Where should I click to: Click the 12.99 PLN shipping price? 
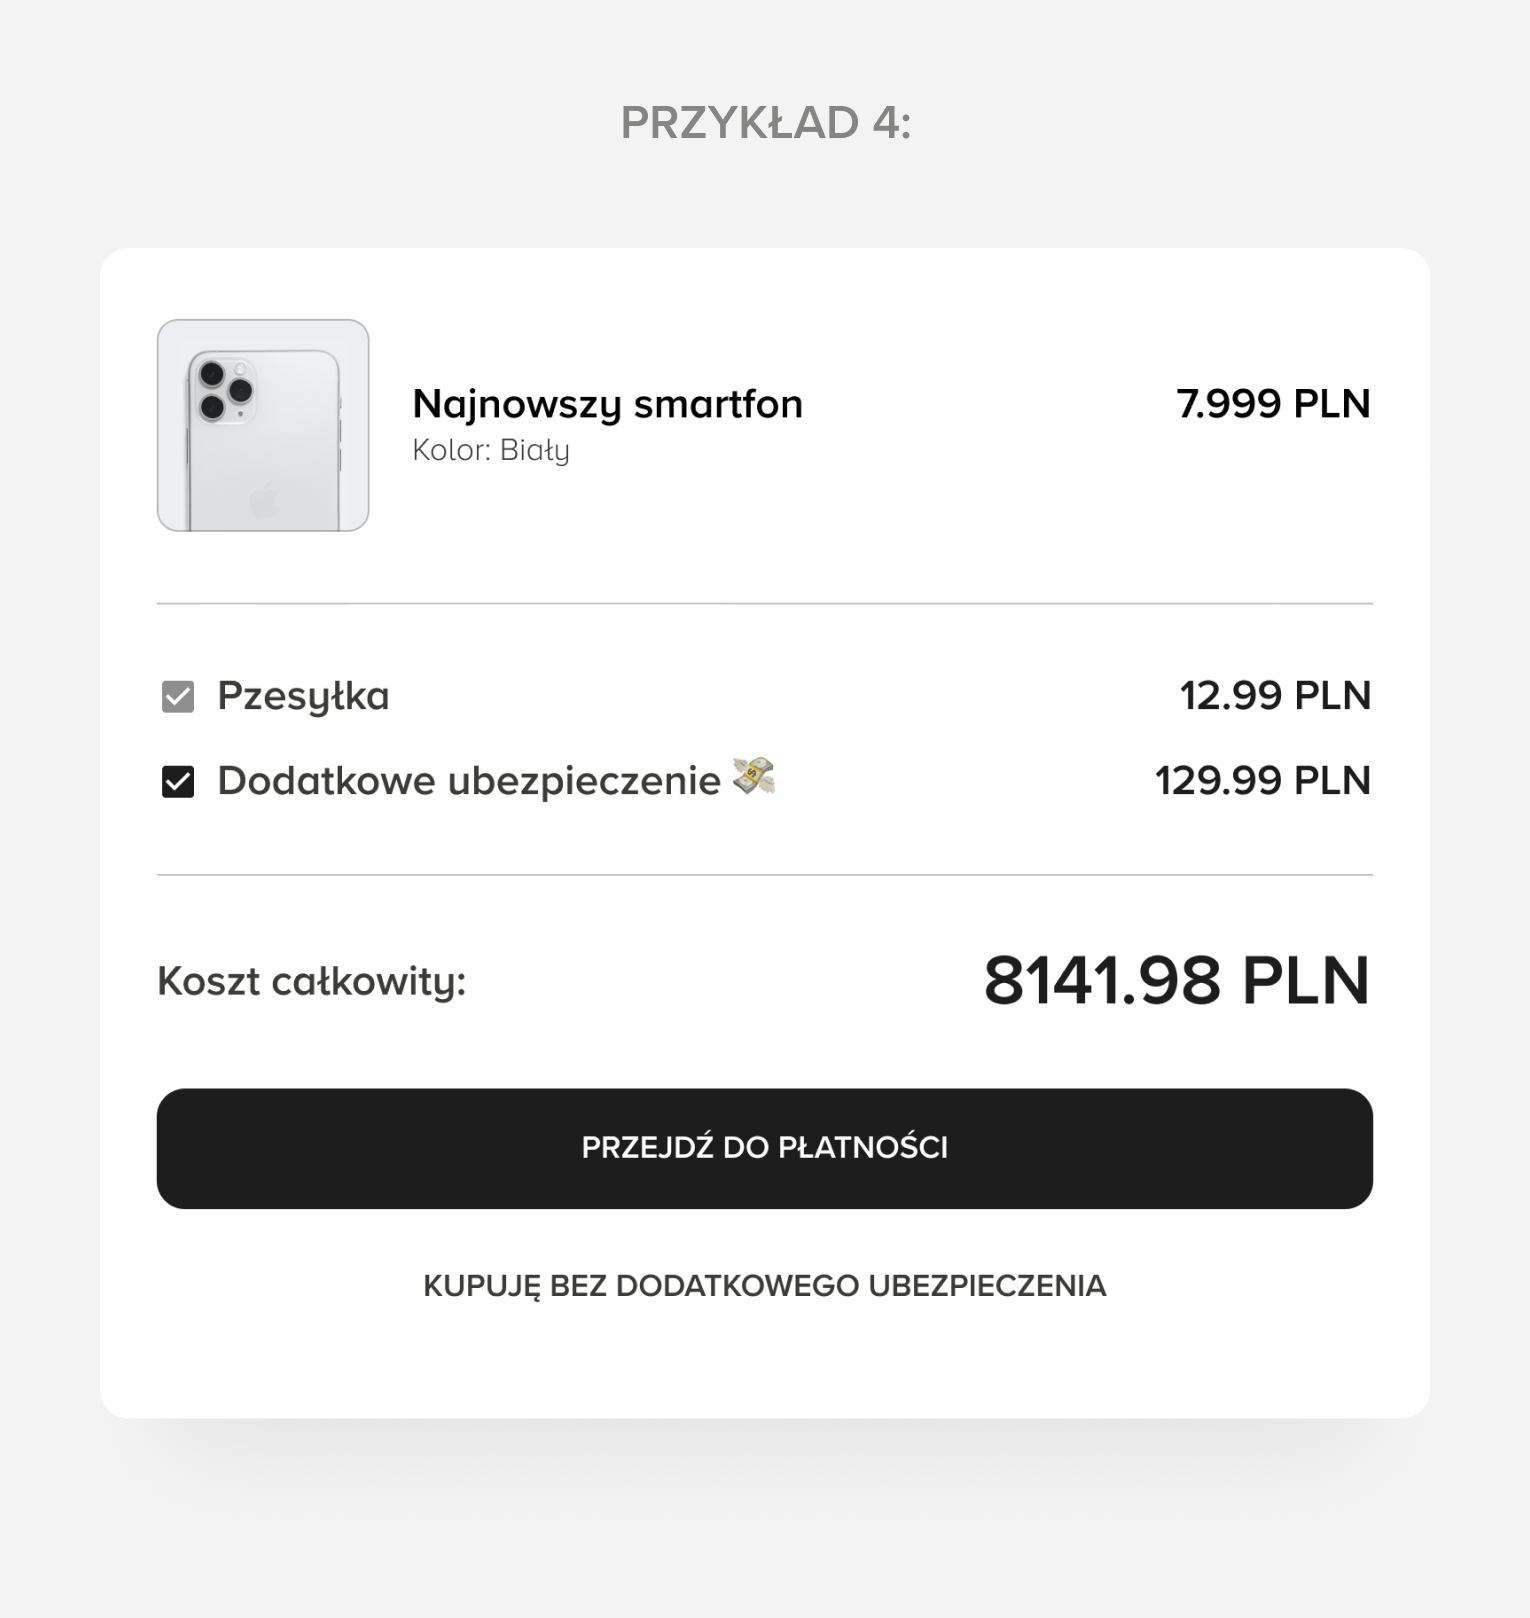tap(1275, 696)
